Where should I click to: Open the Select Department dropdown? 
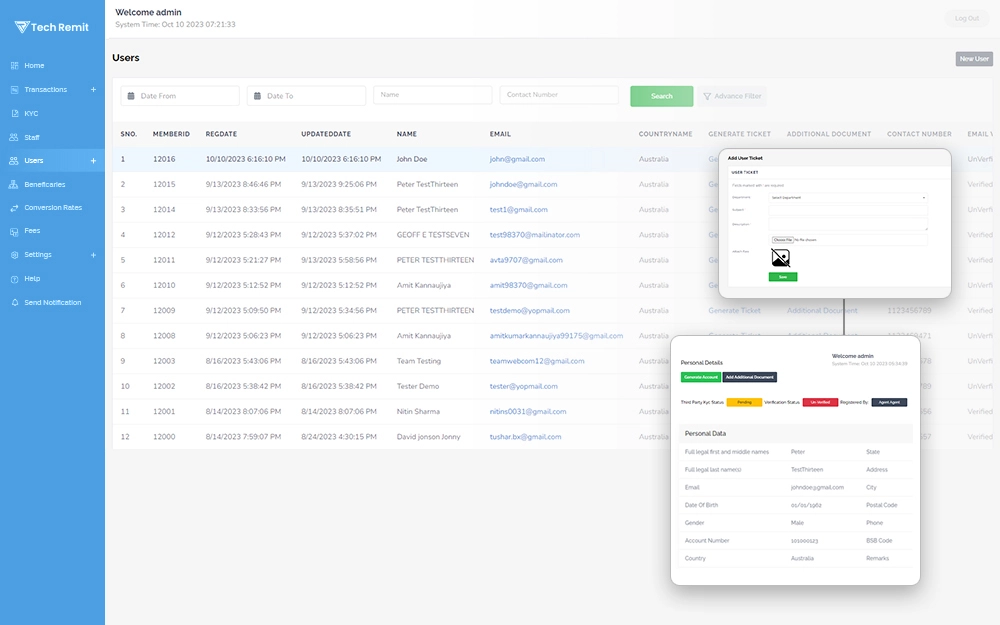848,198
